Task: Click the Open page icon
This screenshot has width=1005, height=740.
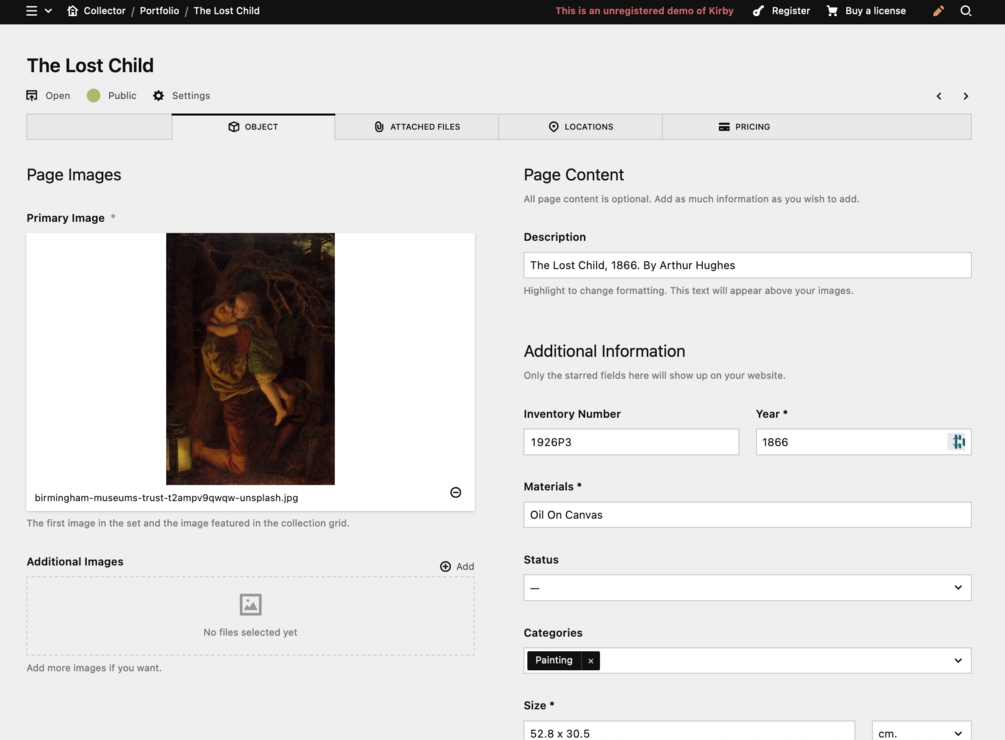Action: click(x=31, y=95)
